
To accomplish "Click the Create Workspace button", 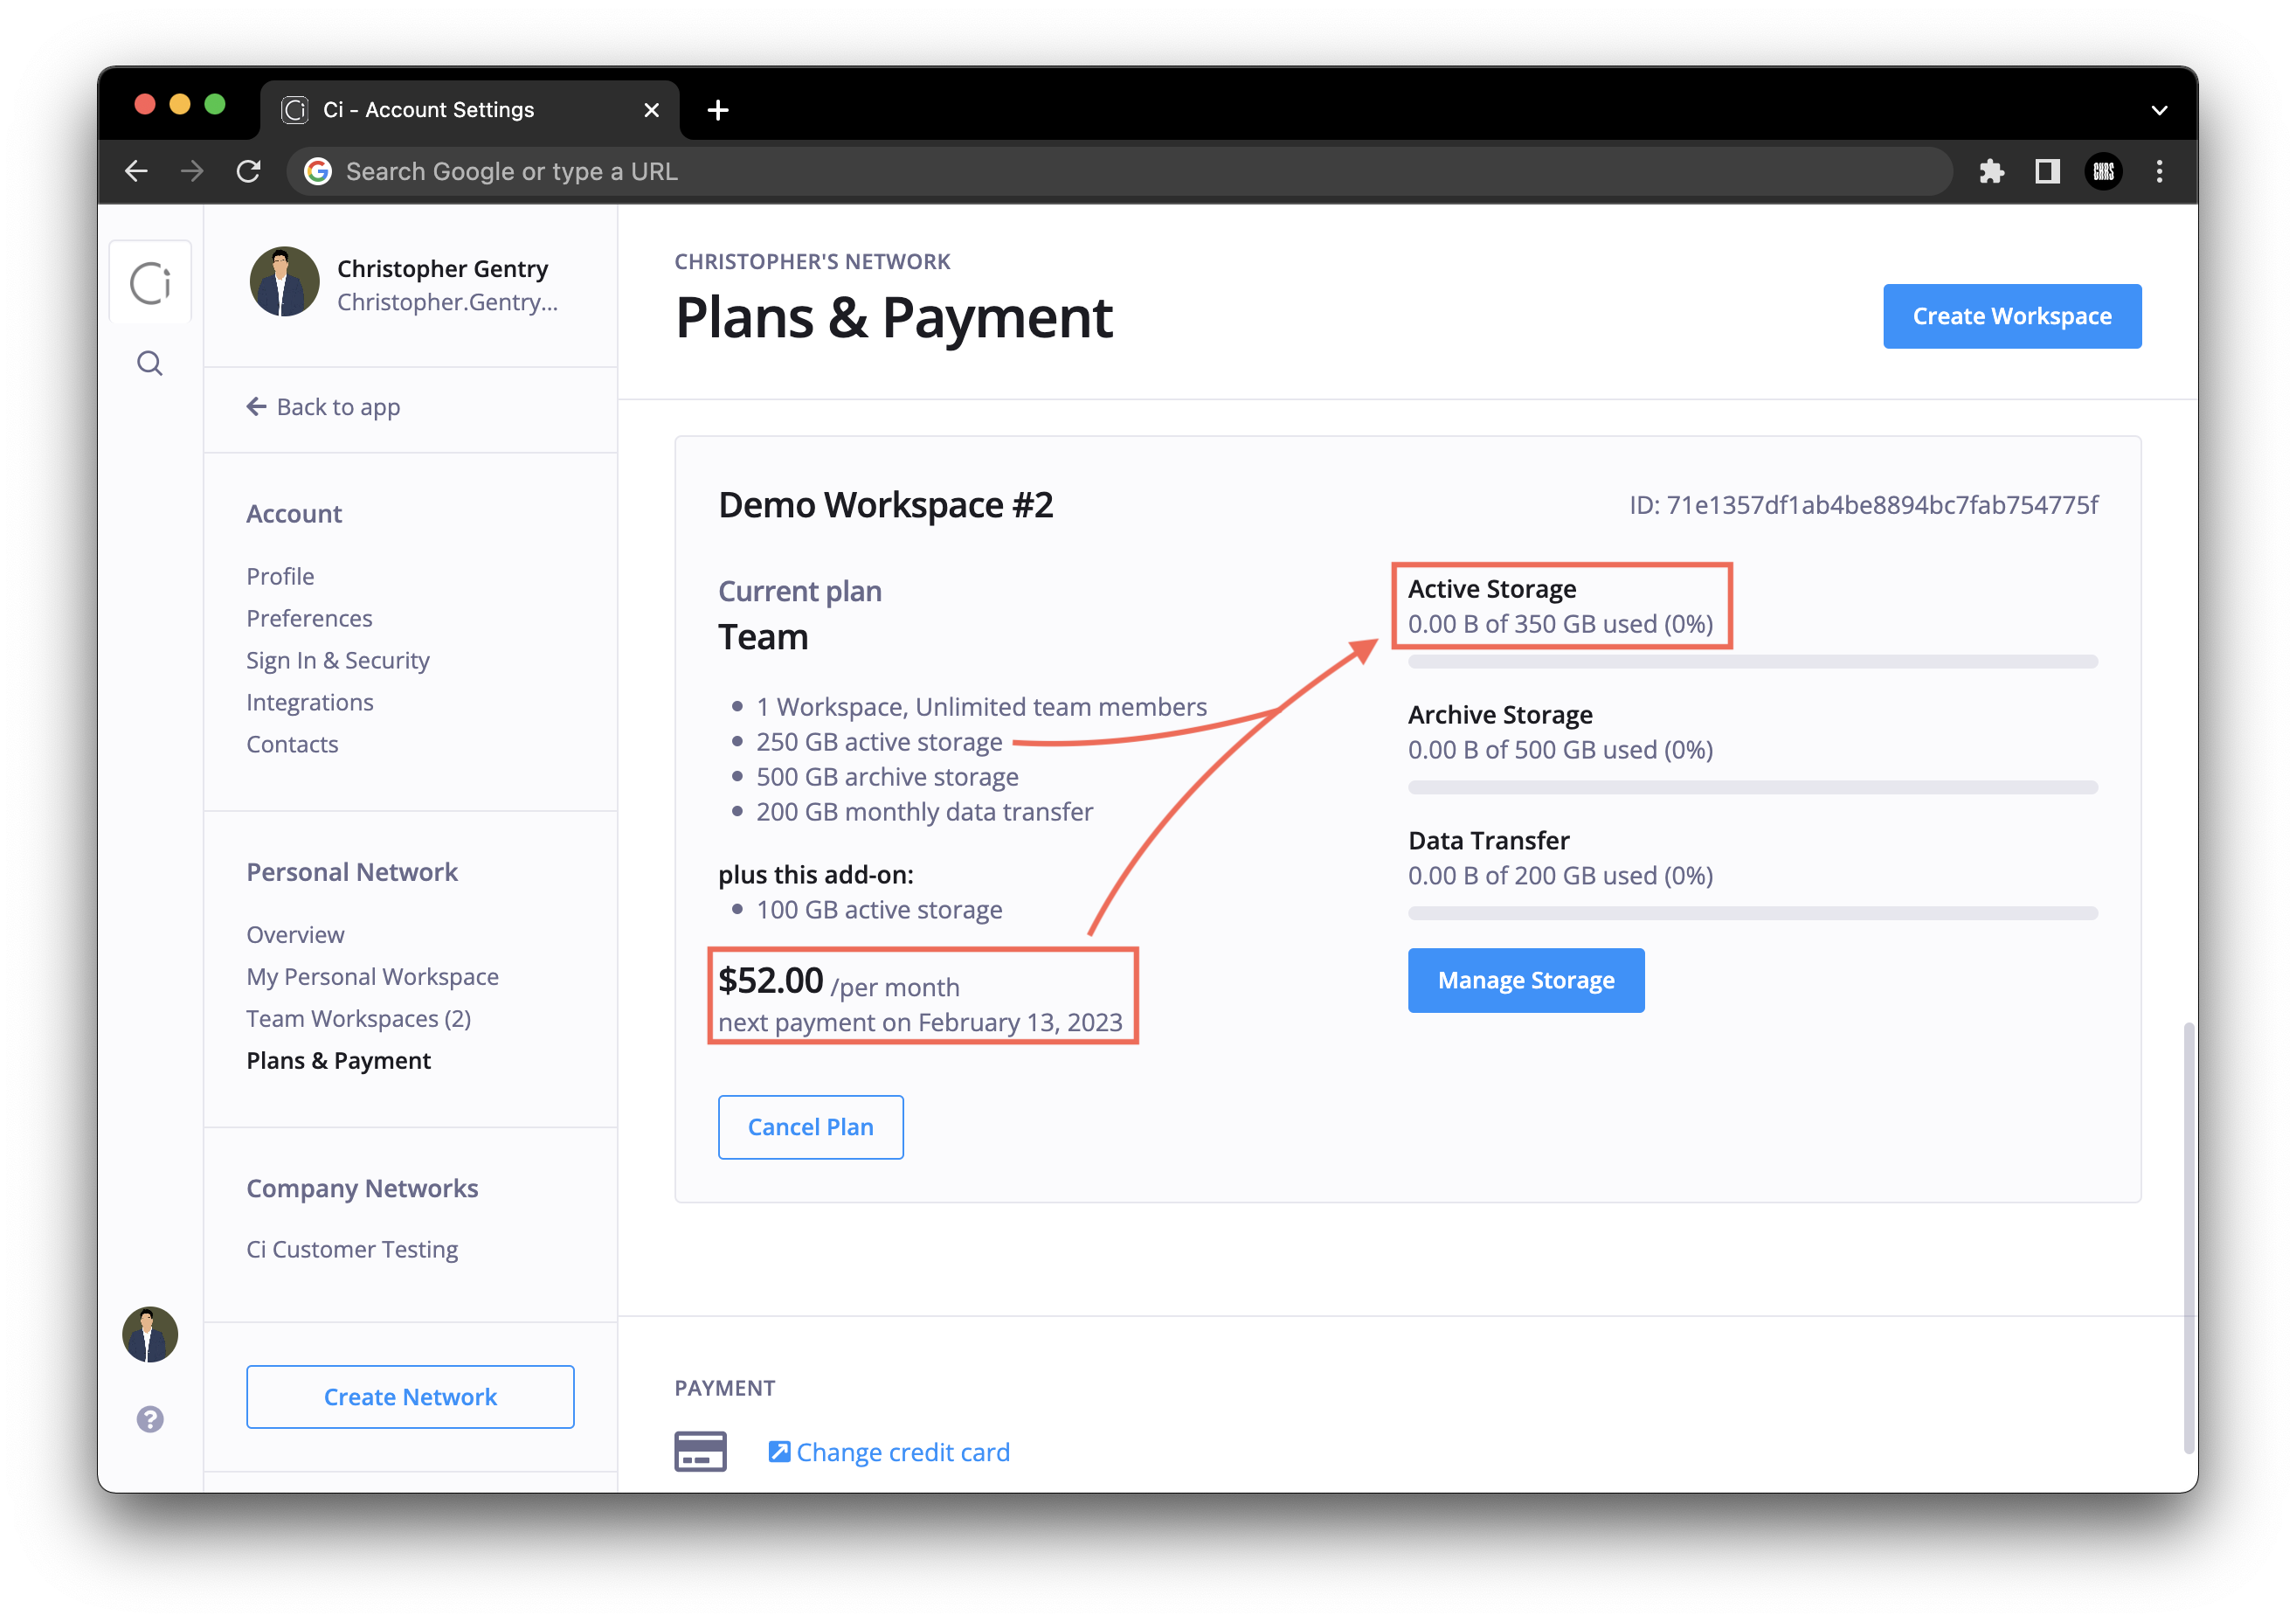I will tap(2012, 316).
